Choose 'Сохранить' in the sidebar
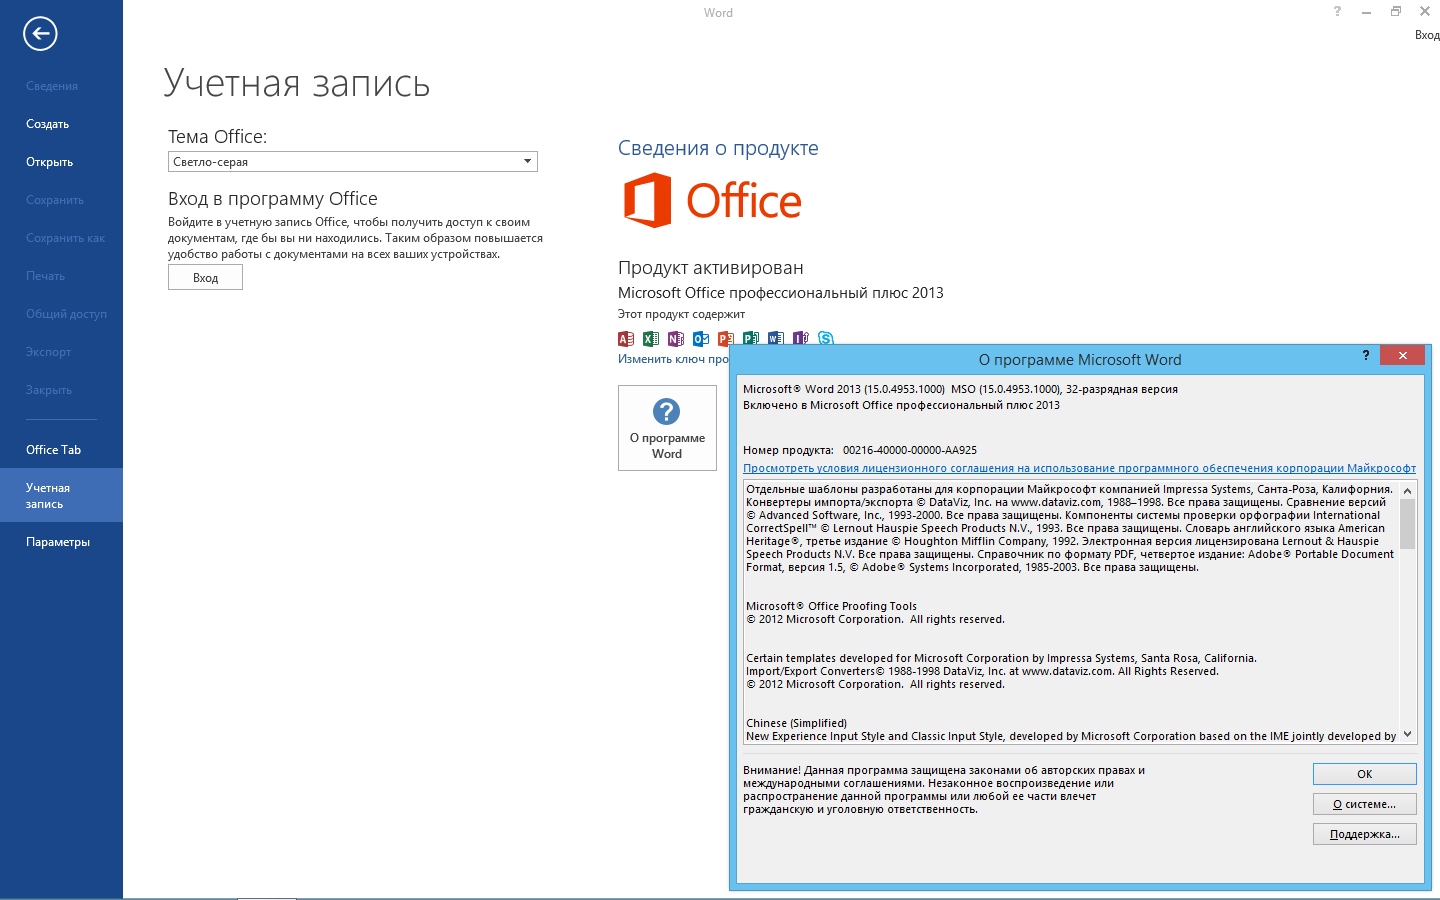The width and height of the screenshot is (1440, 900). tap(55, 200)
